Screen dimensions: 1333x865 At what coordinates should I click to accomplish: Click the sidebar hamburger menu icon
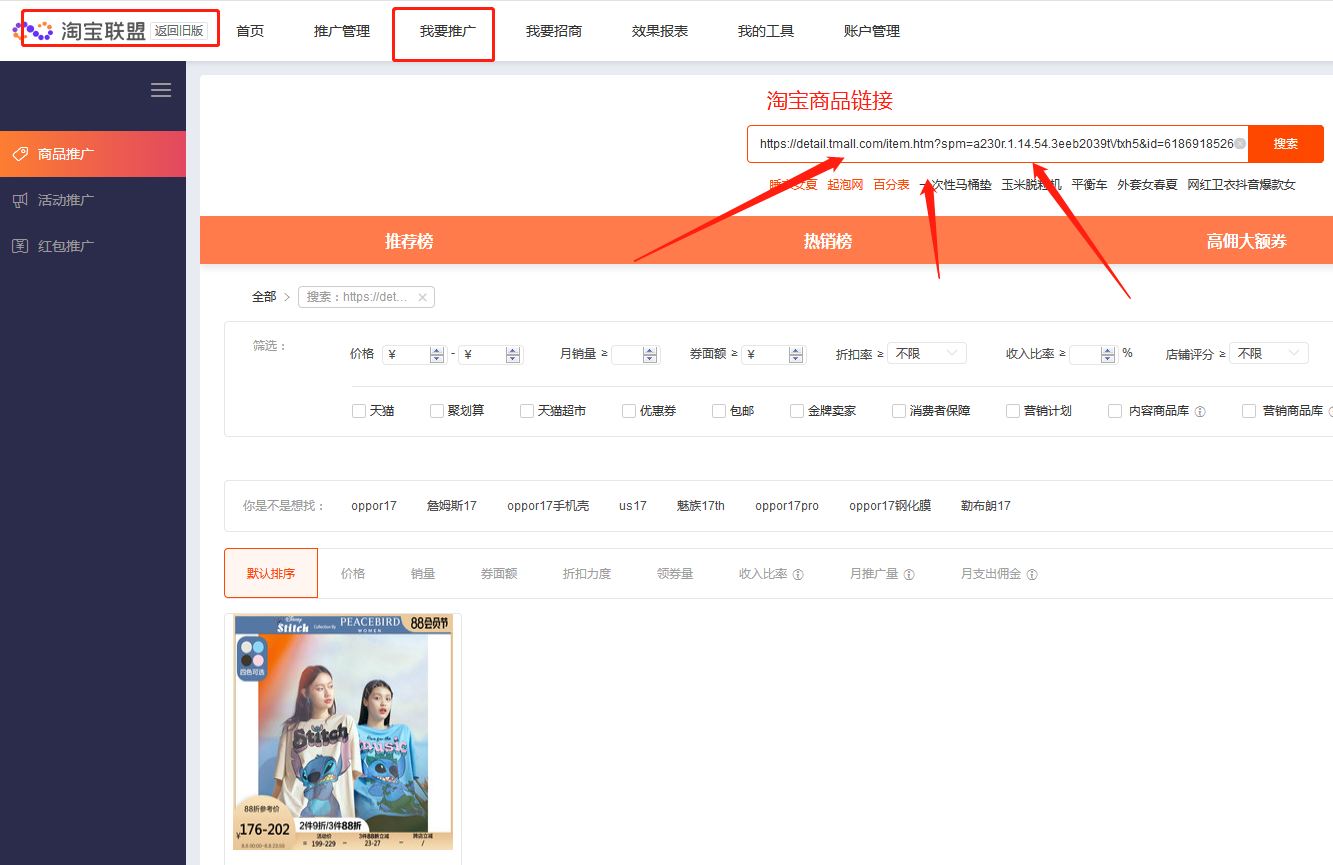[160, 90]
